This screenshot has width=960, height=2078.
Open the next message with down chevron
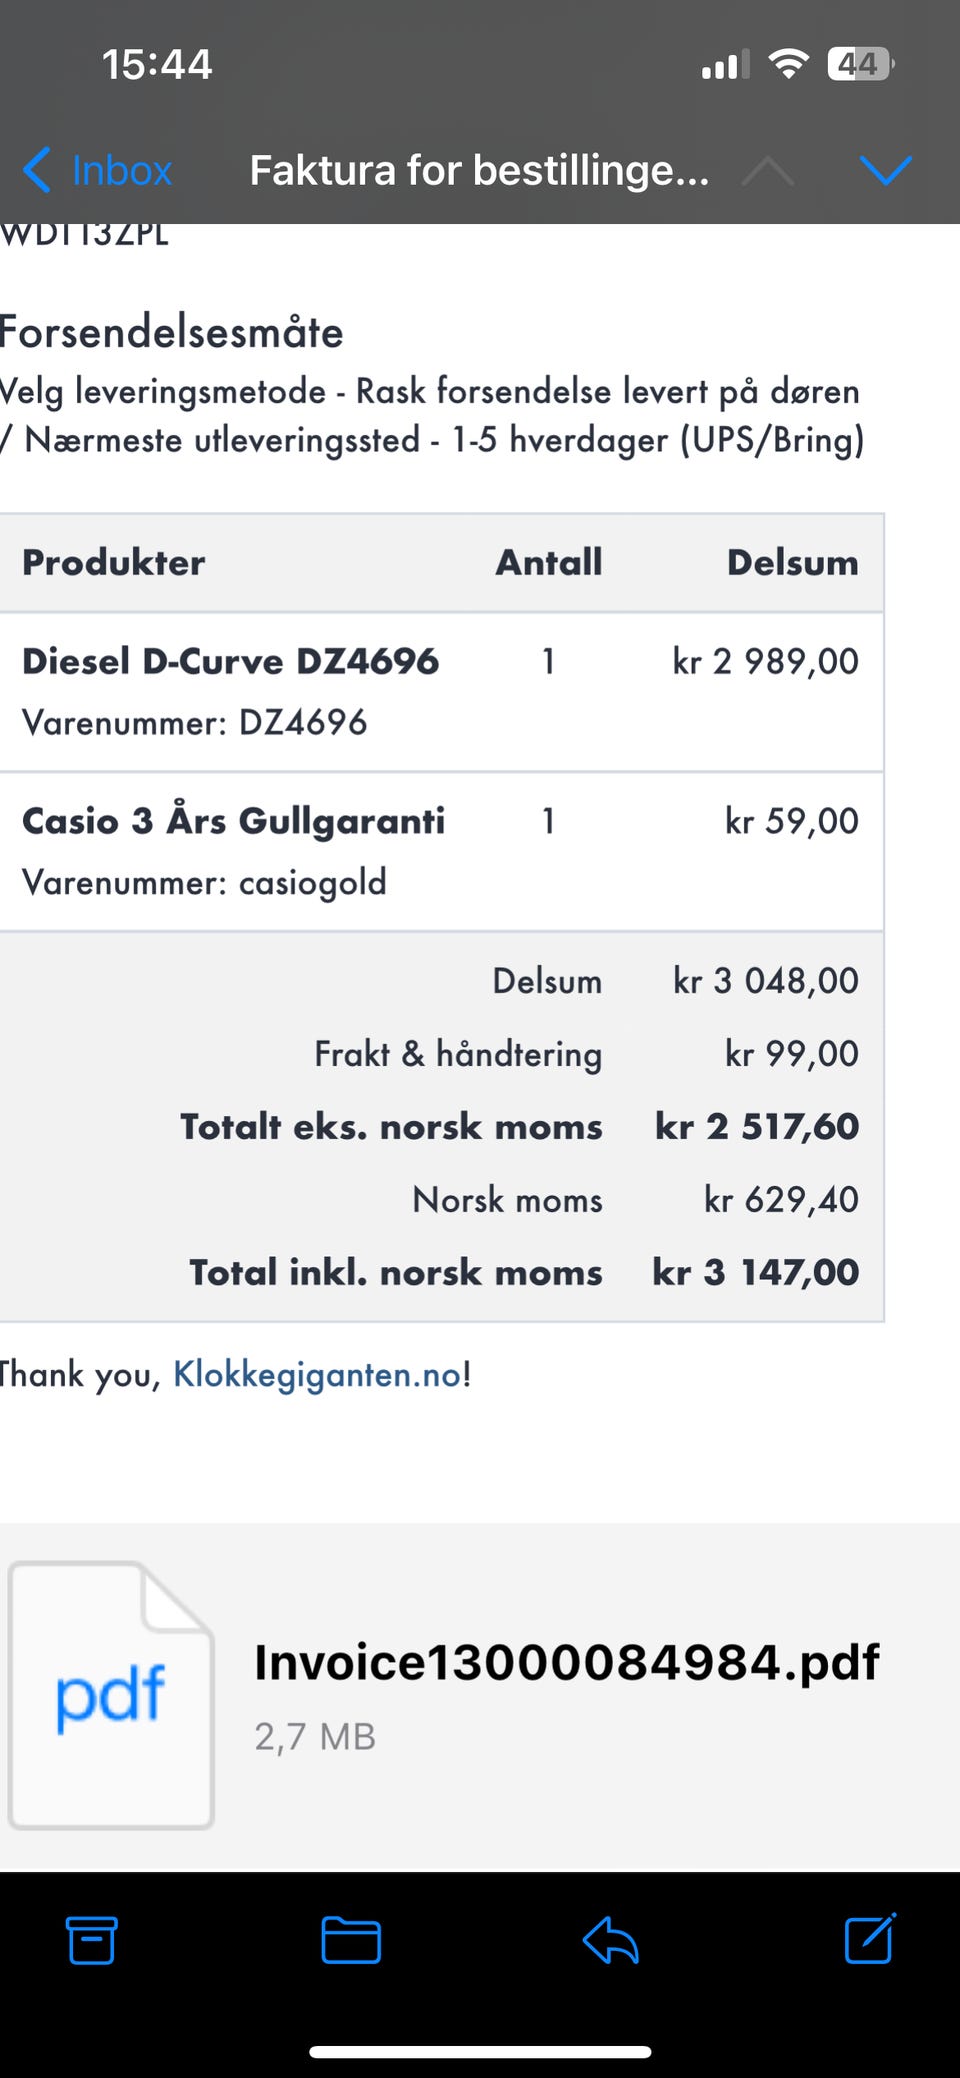click(x=885, y=170)
